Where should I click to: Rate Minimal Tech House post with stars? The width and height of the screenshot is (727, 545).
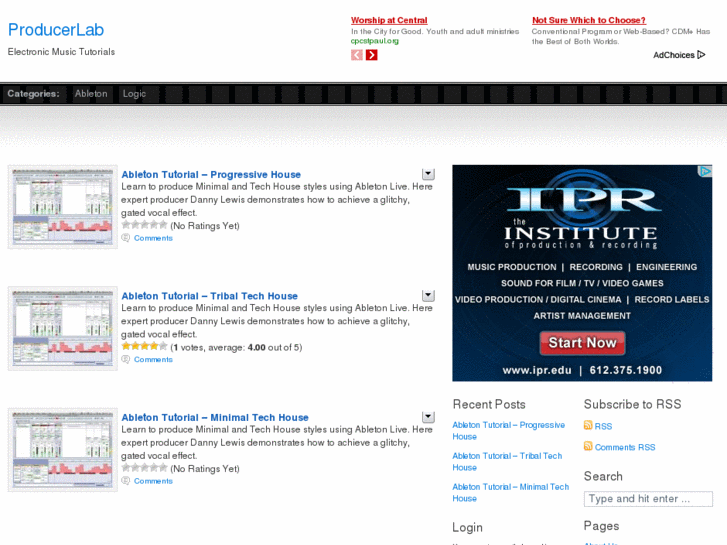click(144, 468)
